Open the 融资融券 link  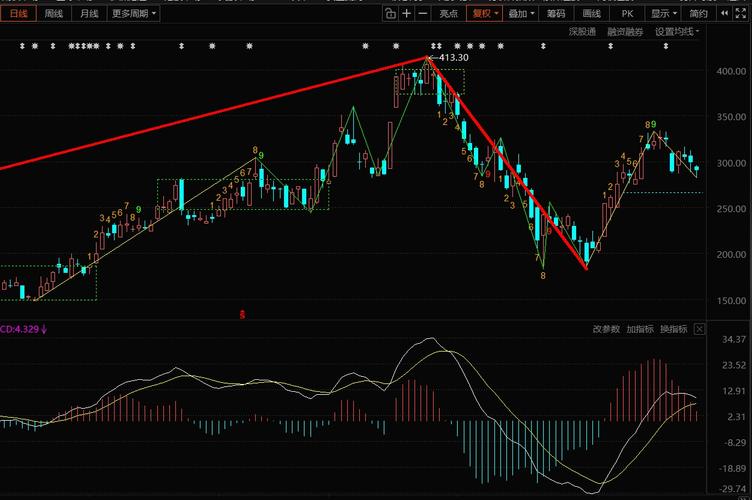(625, 32)
